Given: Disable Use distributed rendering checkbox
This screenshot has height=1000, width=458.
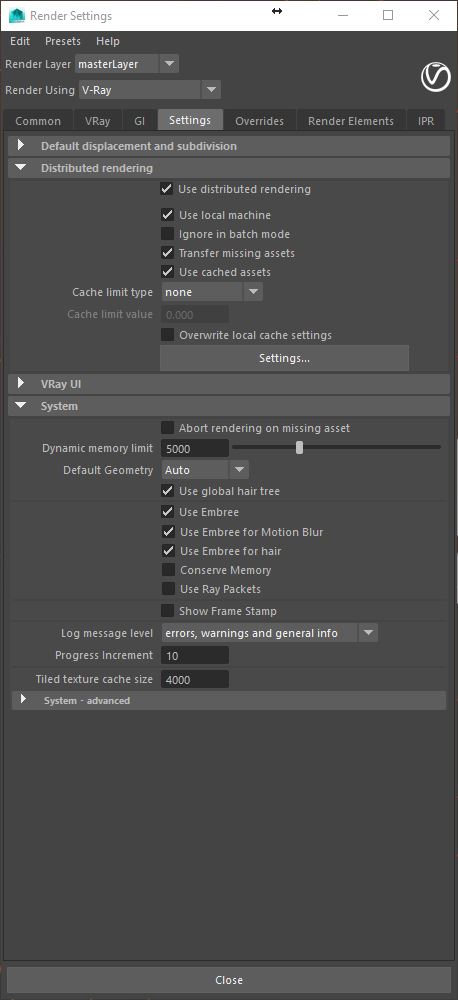Looking at the screenshot, I should [166, 189].
